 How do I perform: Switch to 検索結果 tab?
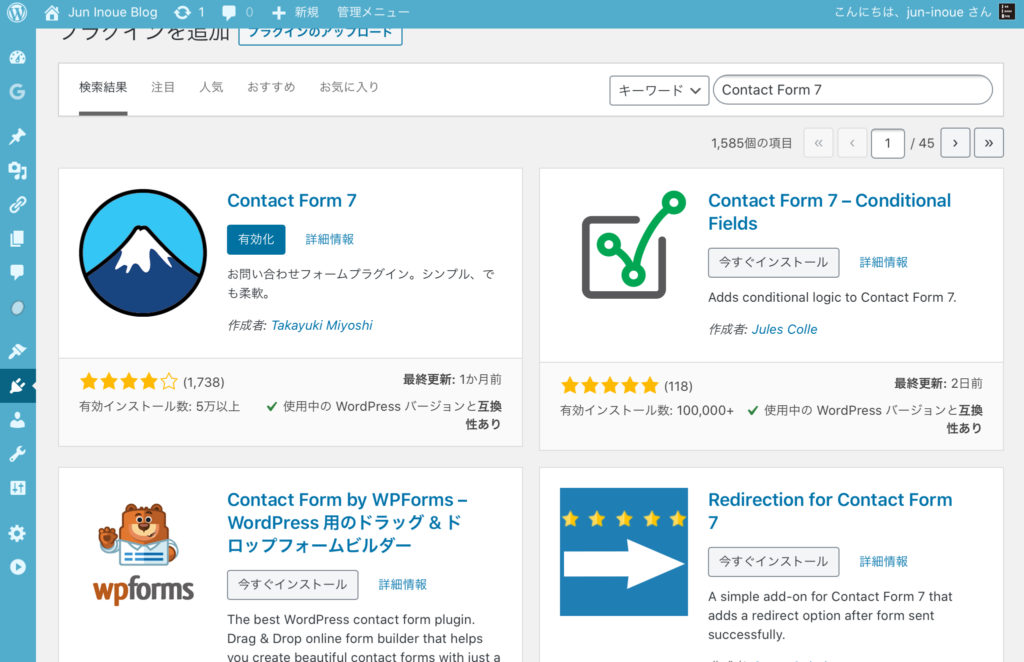pyautogui.click(x=103, y=87)
